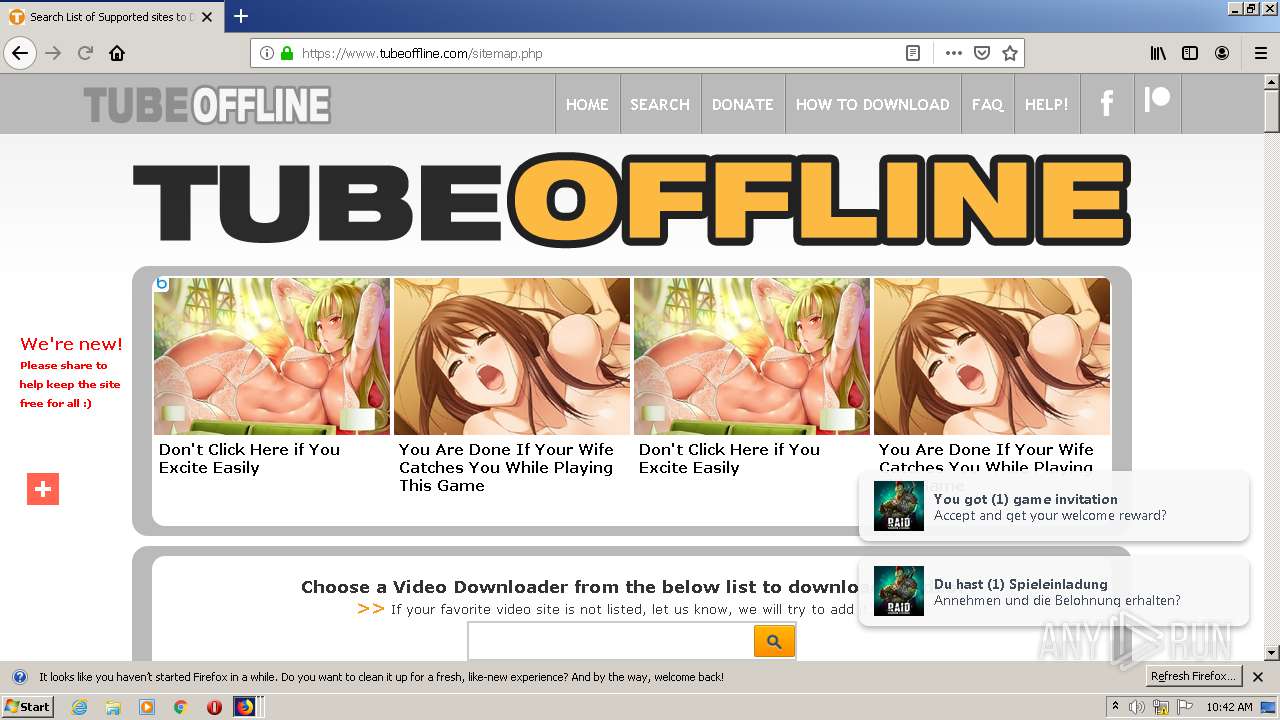Image resolution: width=1280 pixels, height=720 pixels.
Task: Open SEARCH in the site navigation
Action: pos(660,104)
